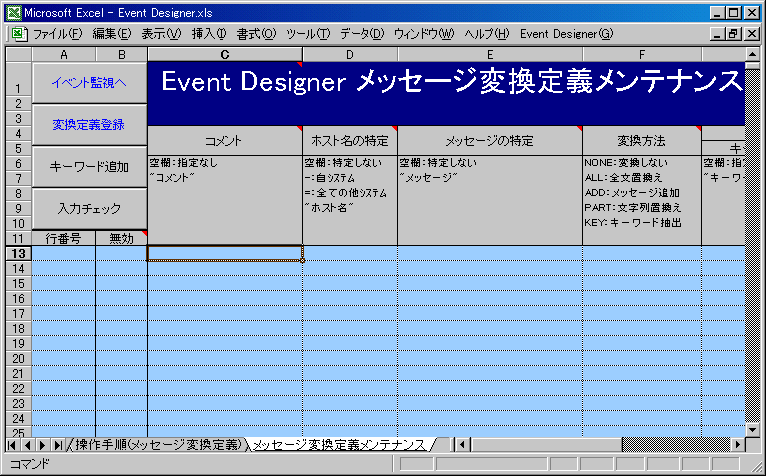Select column A header
766x476 pixels.
(64, 54)
